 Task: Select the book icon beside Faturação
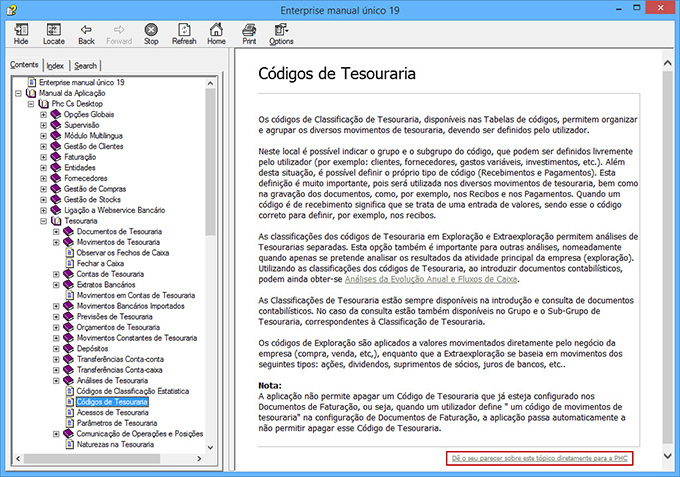coord(56,157)
